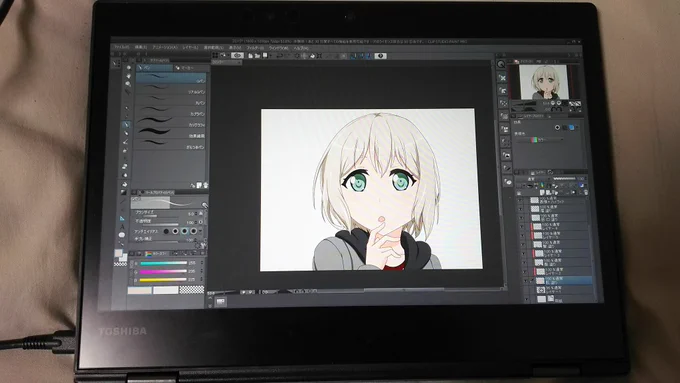680x383 pixels.
Task: Click the Undo arrow in command bar
Action: pyautogui.click(x=280, y=56)
